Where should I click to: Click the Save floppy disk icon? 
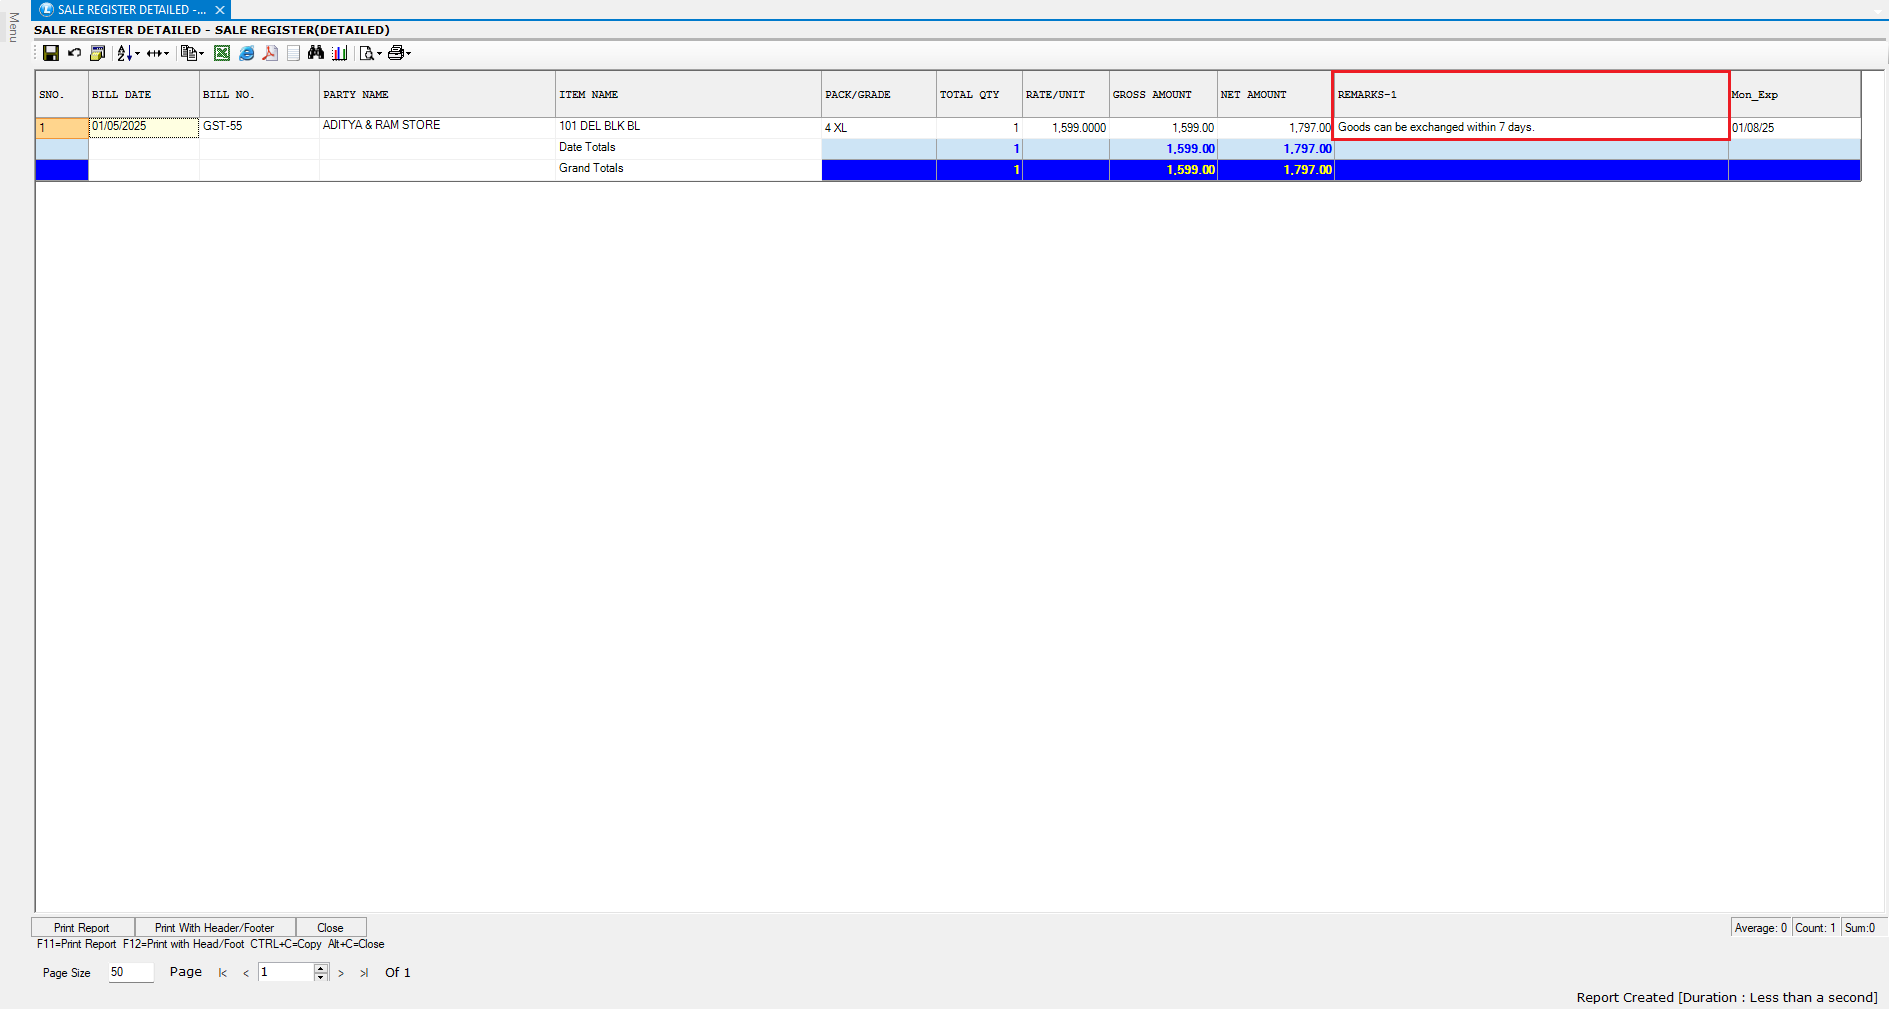tap(51, 53)
